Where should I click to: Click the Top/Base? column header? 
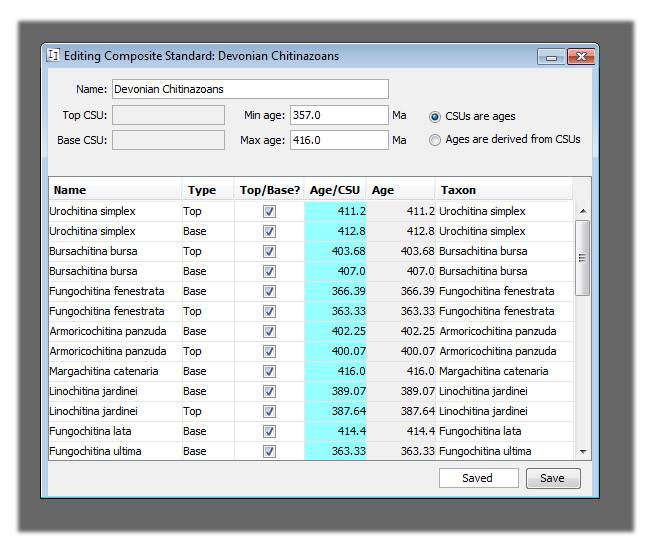point(269,190)
